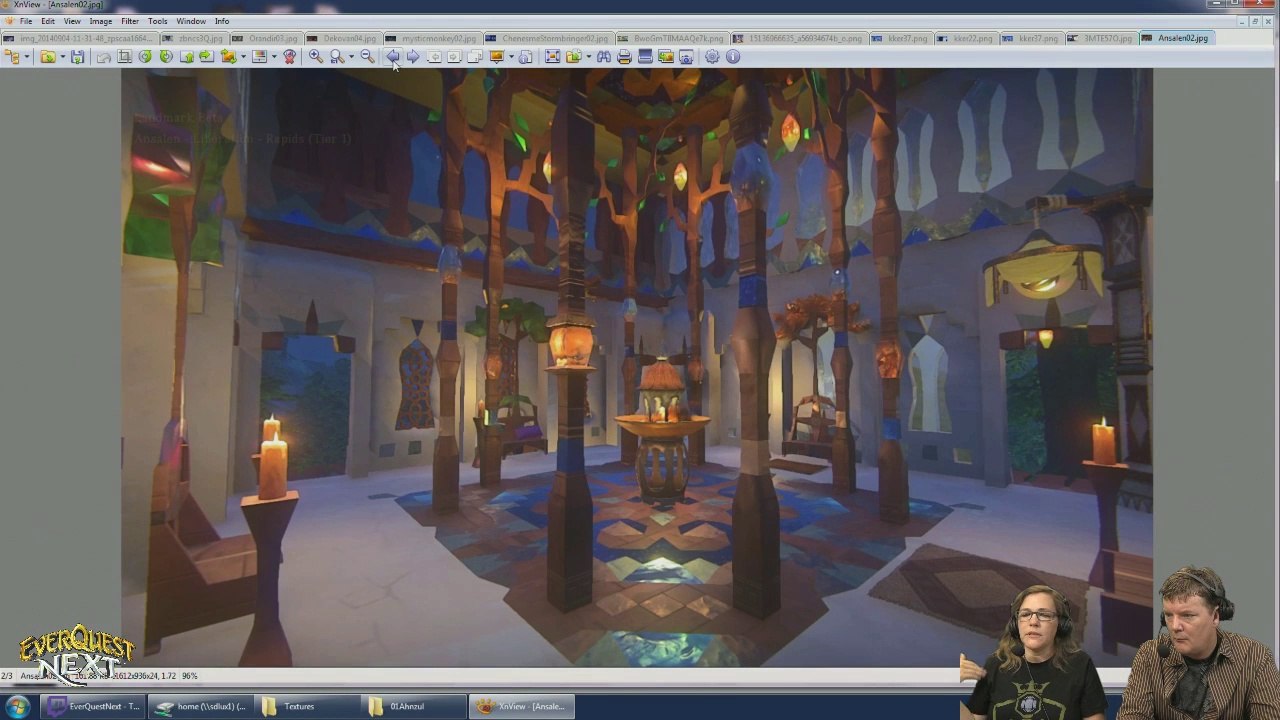Show image info with blue i icon
The width and height of the screenshot is (1280, 720).
(x=733, y=57)
